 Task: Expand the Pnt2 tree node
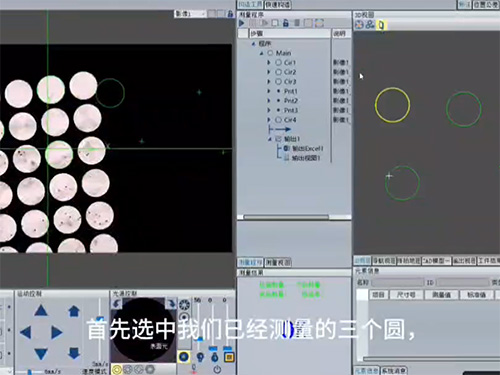269,101
